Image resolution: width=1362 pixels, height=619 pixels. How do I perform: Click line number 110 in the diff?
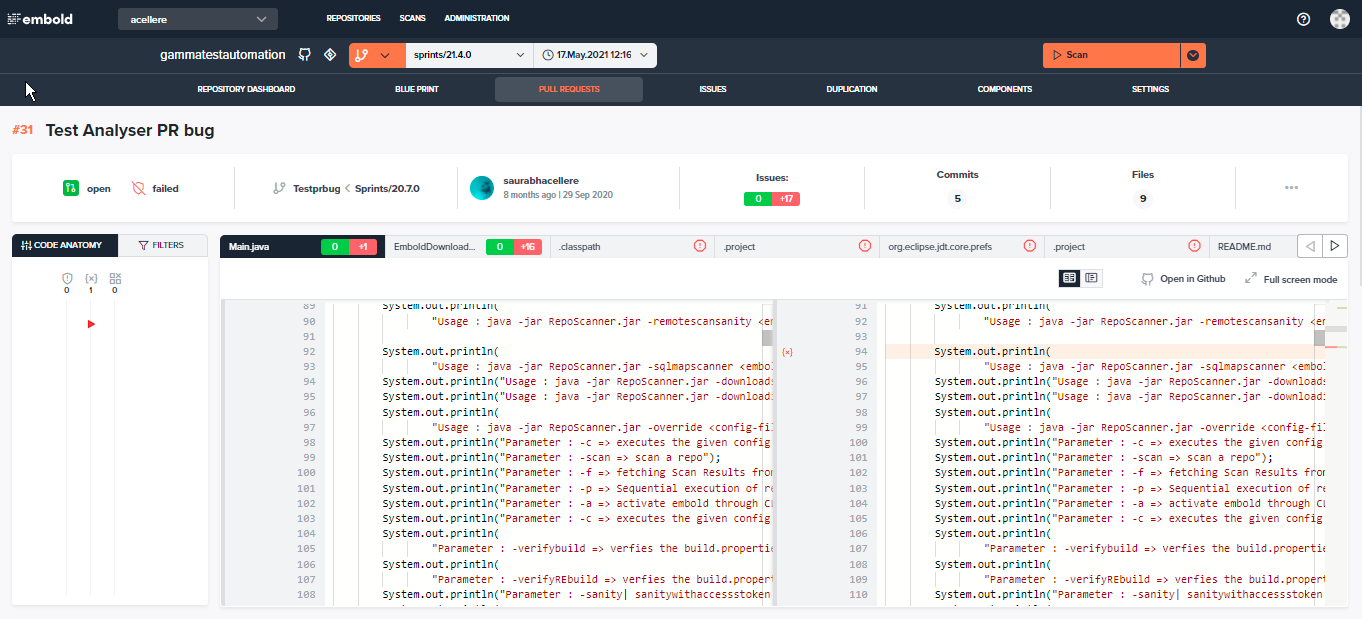859,595
